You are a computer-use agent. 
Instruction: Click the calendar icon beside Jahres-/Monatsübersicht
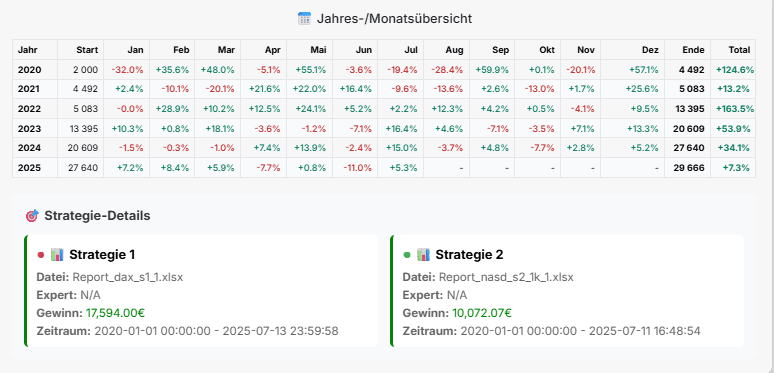pos(305,19)
